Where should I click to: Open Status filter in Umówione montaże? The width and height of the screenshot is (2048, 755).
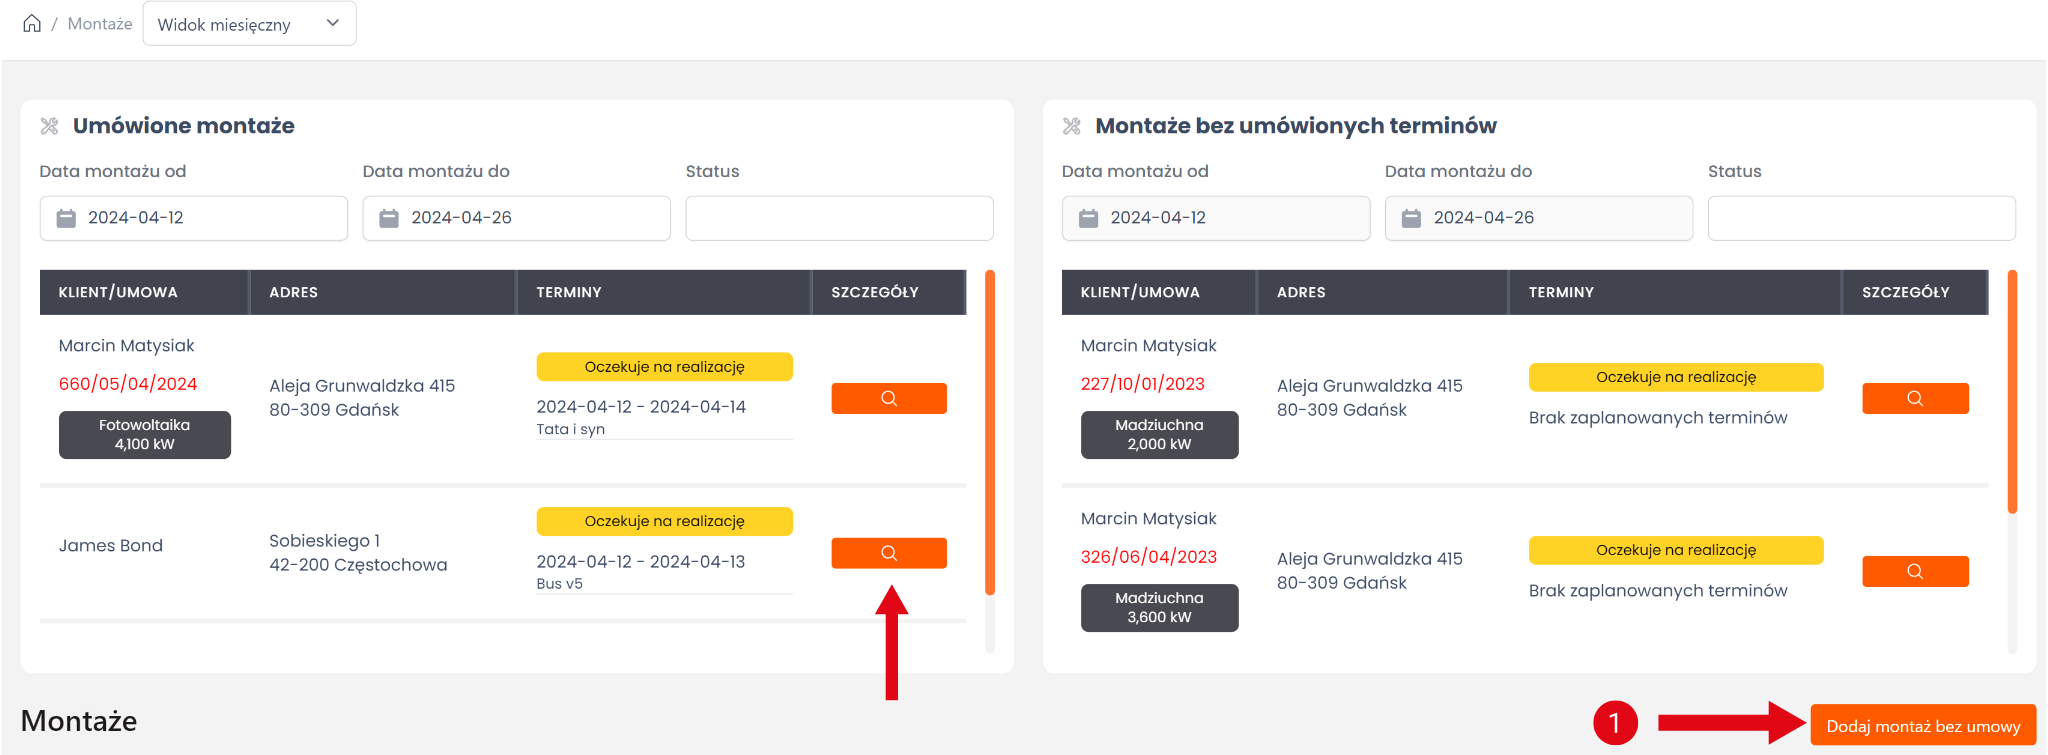(x=838, y=218)
